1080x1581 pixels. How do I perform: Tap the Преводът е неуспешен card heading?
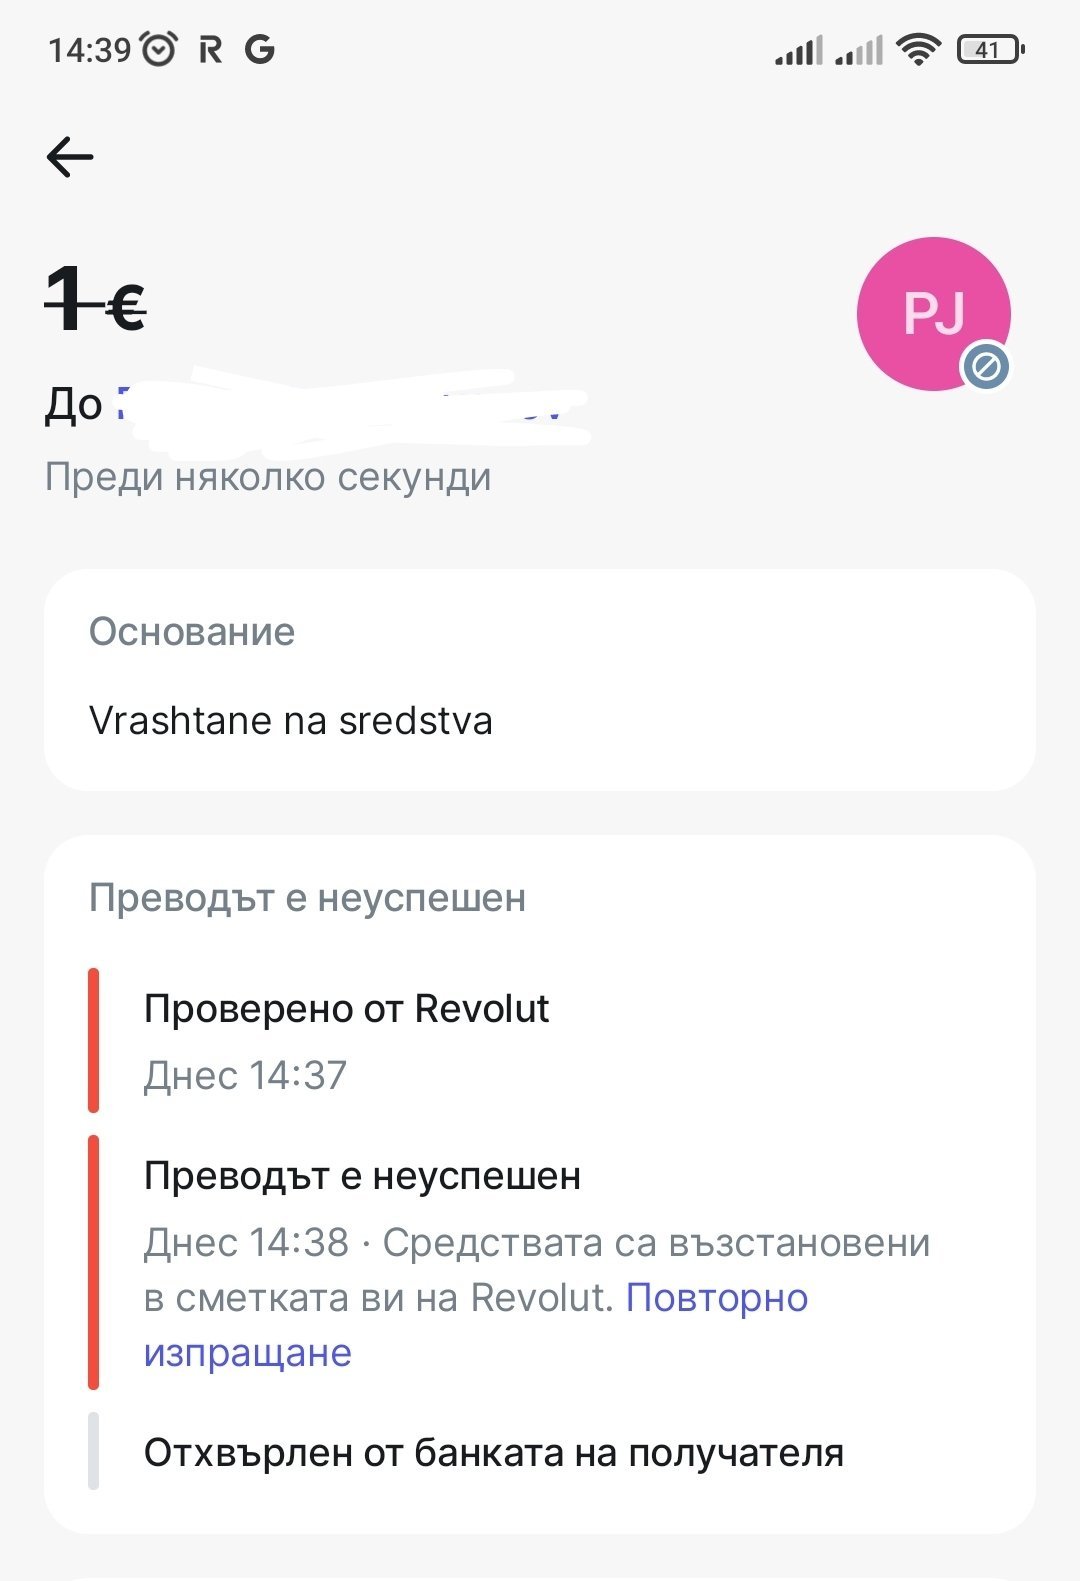[x=307, y=898]
